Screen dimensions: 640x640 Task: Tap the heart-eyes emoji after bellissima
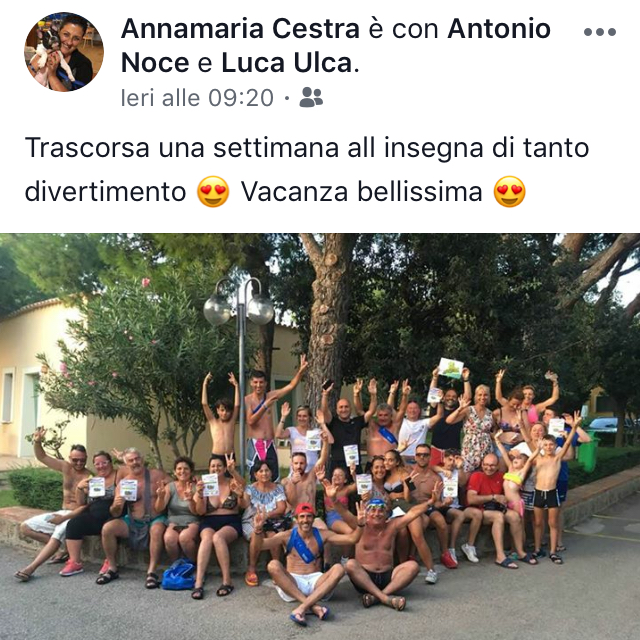(x=509, y=191)
